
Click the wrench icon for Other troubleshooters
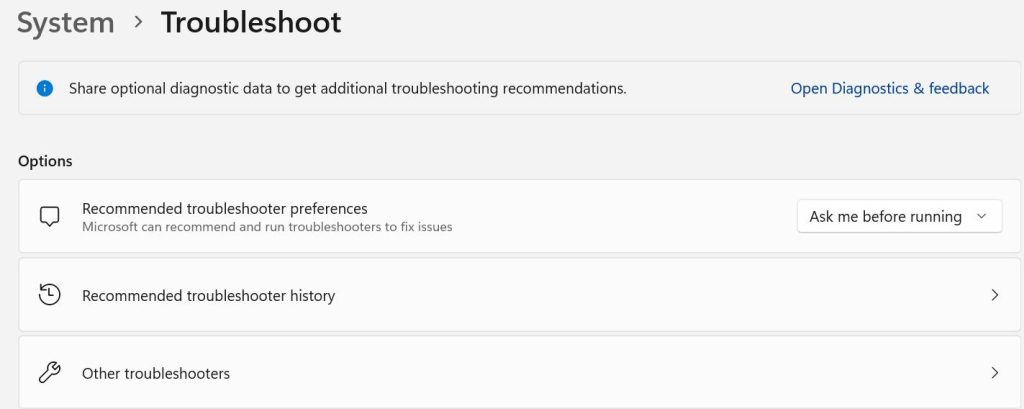click(49, 373)
